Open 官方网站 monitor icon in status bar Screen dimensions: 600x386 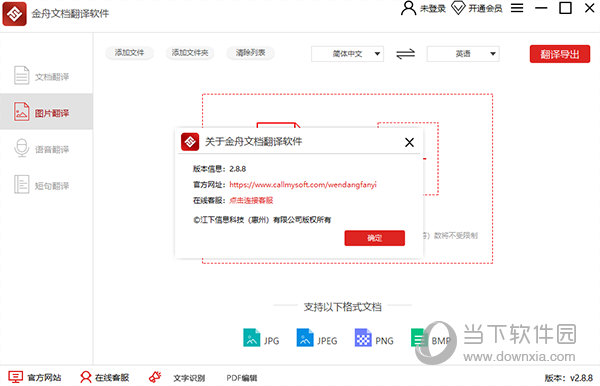click(16, 377)
